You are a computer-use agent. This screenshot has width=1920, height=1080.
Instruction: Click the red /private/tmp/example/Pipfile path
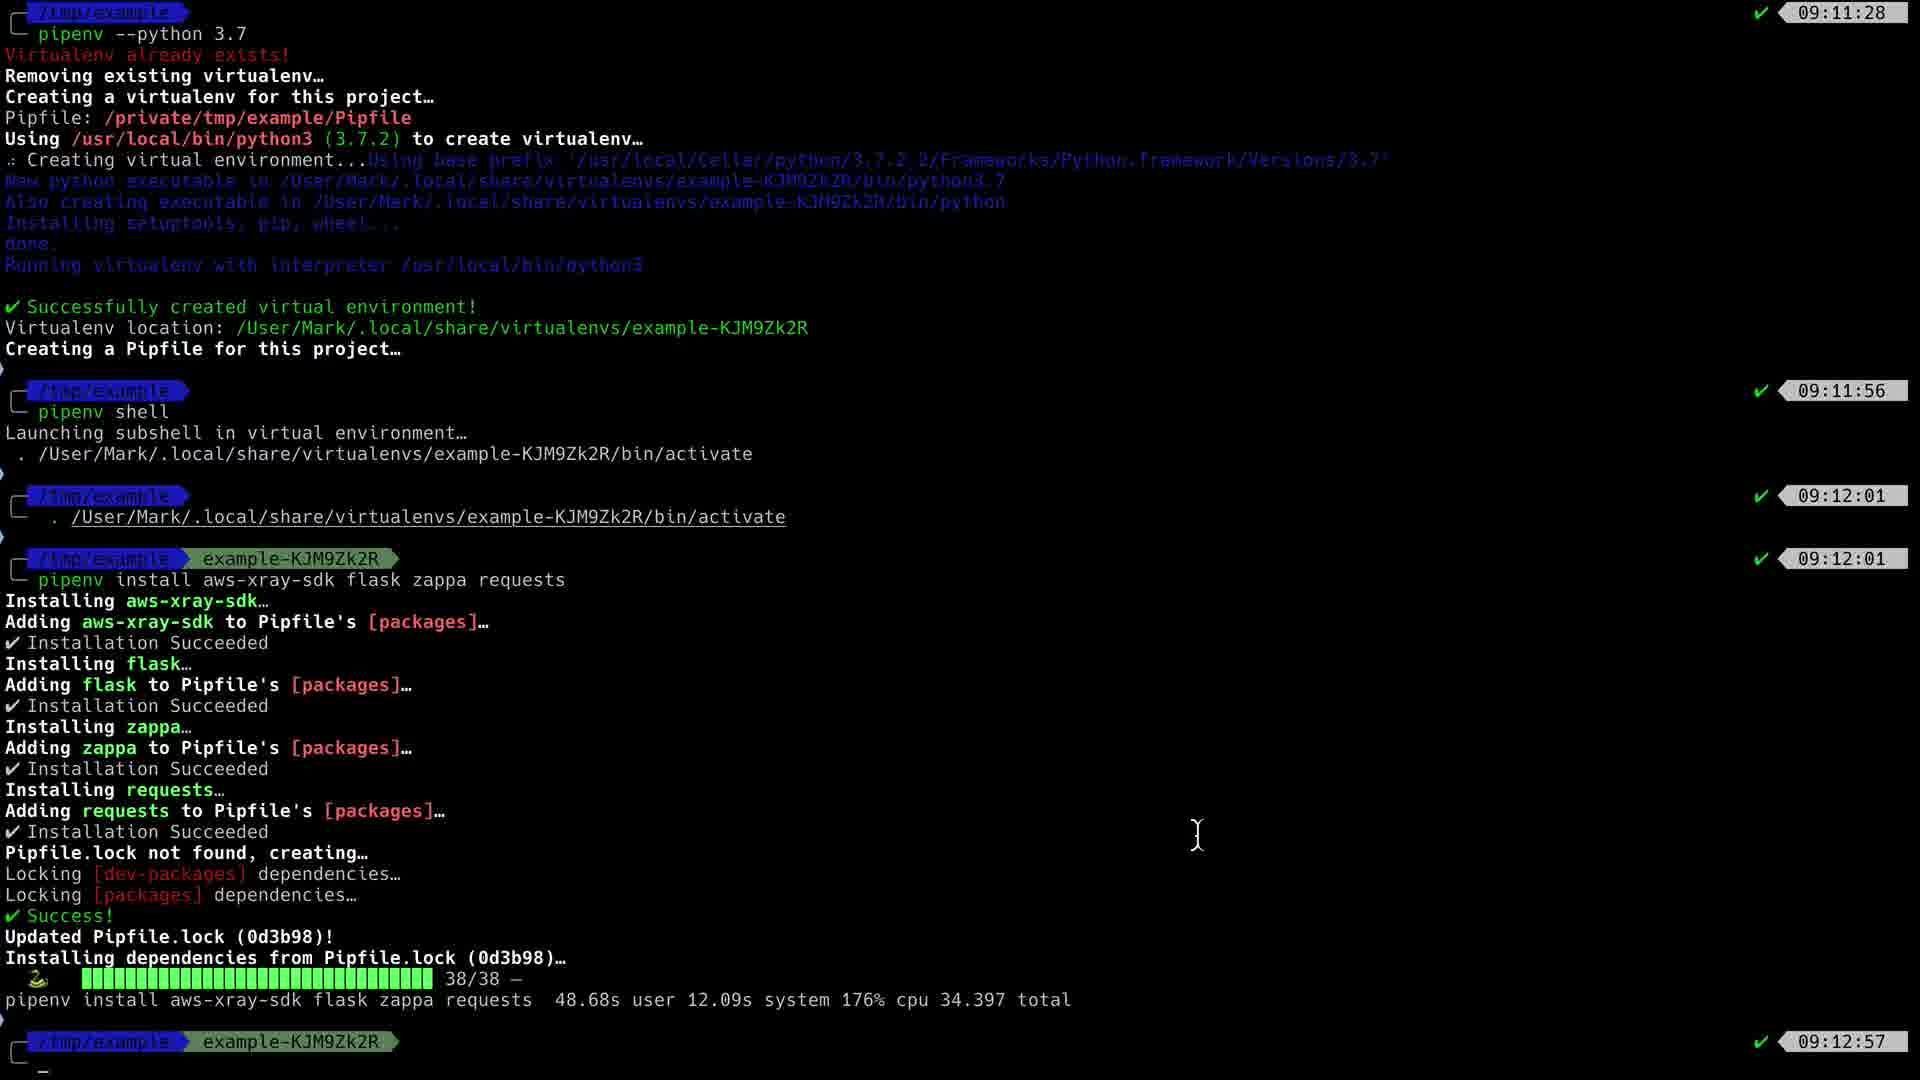[x=257, y=118]
